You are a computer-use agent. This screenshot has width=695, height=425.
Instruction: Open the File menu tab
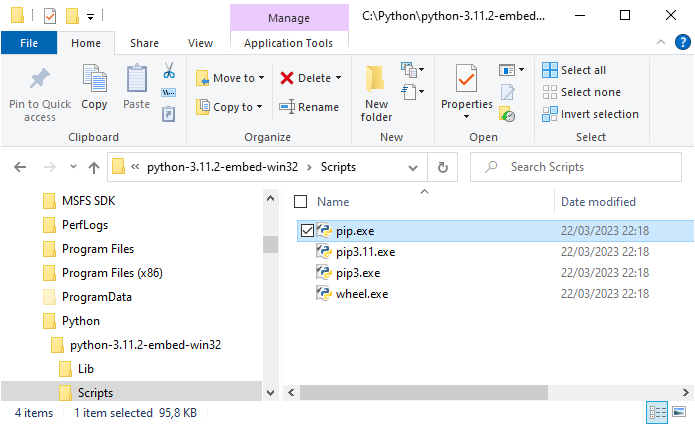(29, 43)
